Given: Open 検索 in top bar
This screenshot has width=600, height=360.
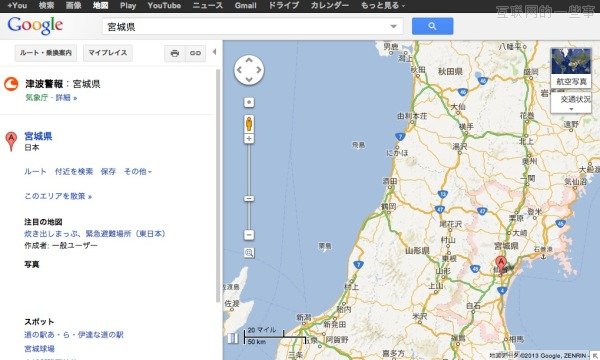Looking at the screenshot, I should (x=46, y=6).
